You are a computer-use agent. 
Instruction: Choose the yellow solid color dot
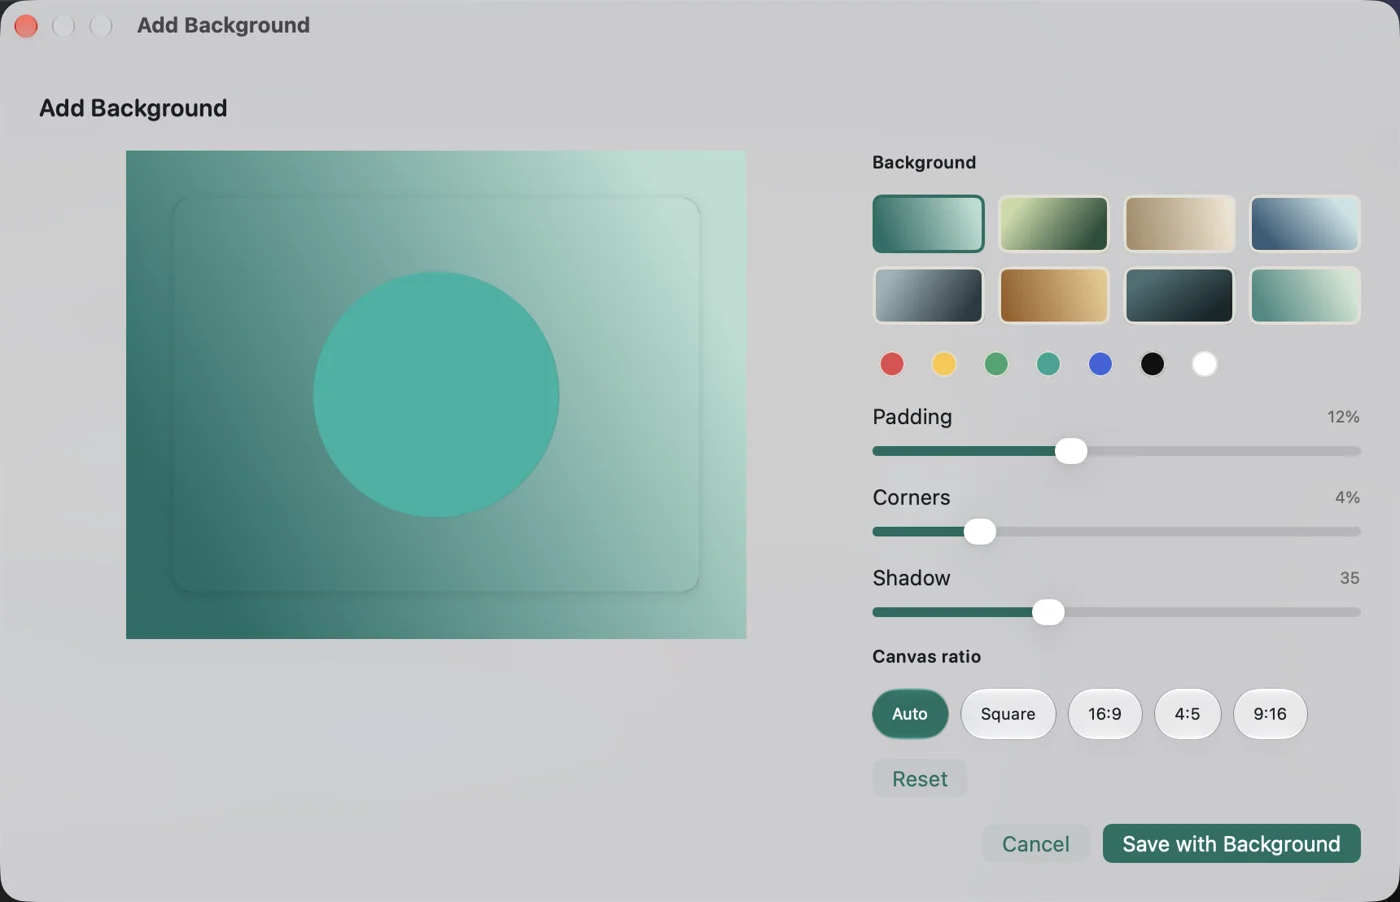(x=944, y=364)
